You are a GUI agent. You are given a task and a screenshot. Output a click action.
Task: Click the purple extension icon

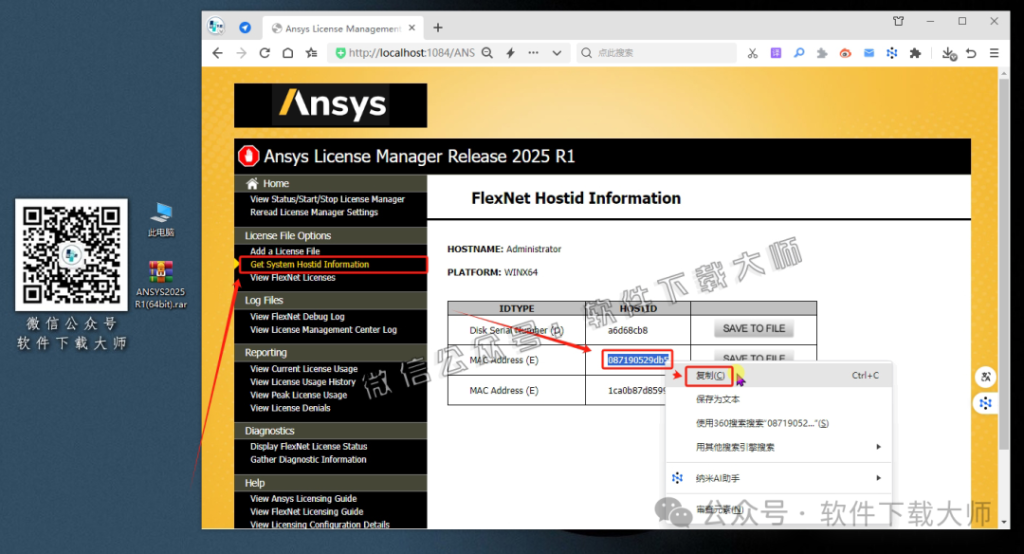pyautogui.click(x=776, y=53)
